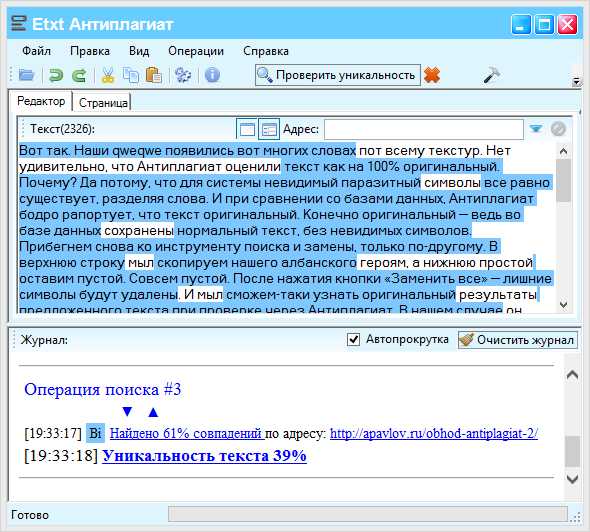The width and height of the screenshot is (590, 532).
Task: Copy text using the copy icon
Action: pyautogui.click(x=131, y=75)
